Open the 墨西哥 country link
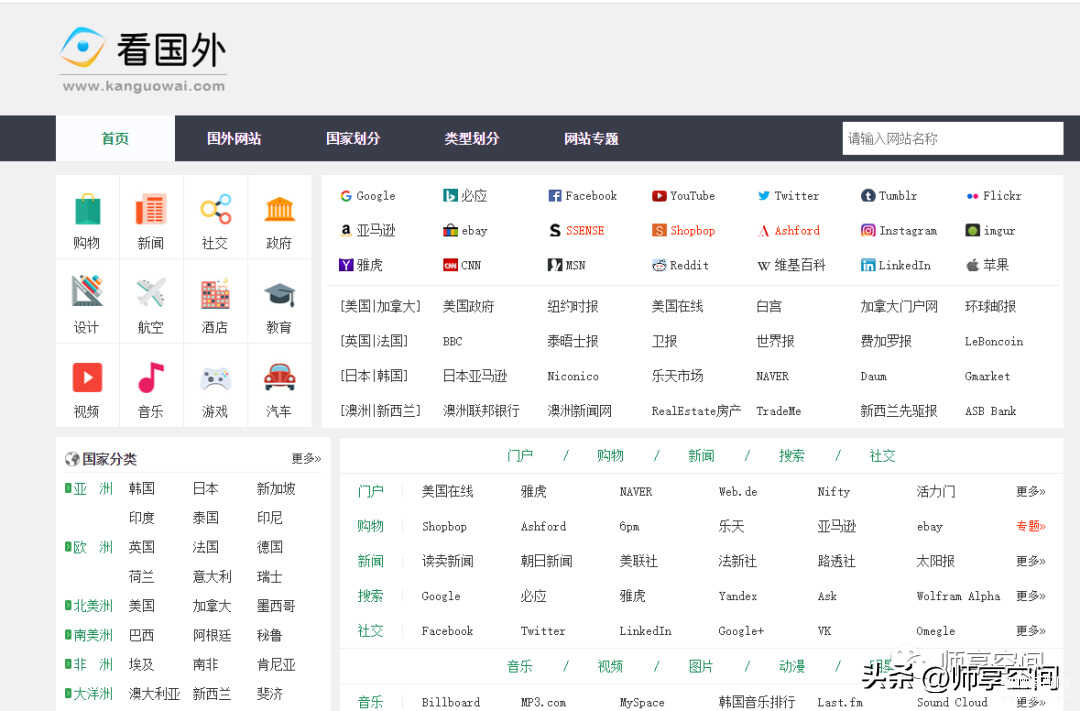 (x=276, y=606)
